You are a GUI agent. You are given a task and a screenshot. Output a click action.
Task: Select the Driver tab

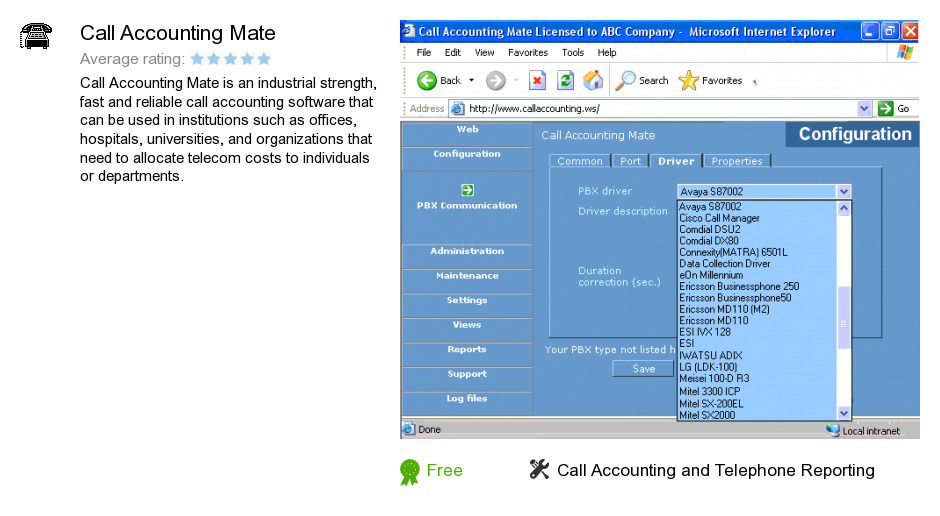676,161
